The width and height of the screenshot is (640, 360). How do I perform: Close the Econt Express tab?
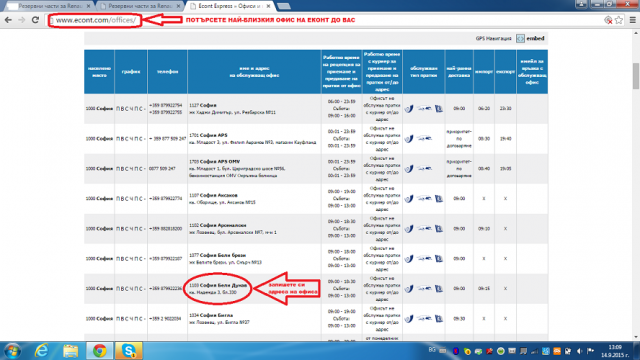(269, 6)
